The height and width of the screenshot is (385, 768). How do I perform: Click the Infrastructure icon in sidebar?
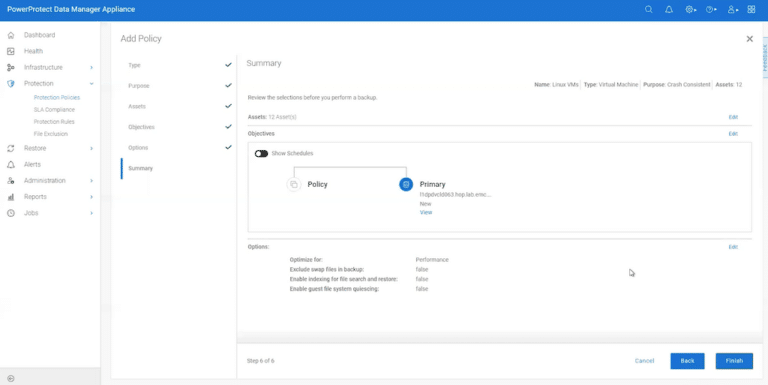pos(11,67)
